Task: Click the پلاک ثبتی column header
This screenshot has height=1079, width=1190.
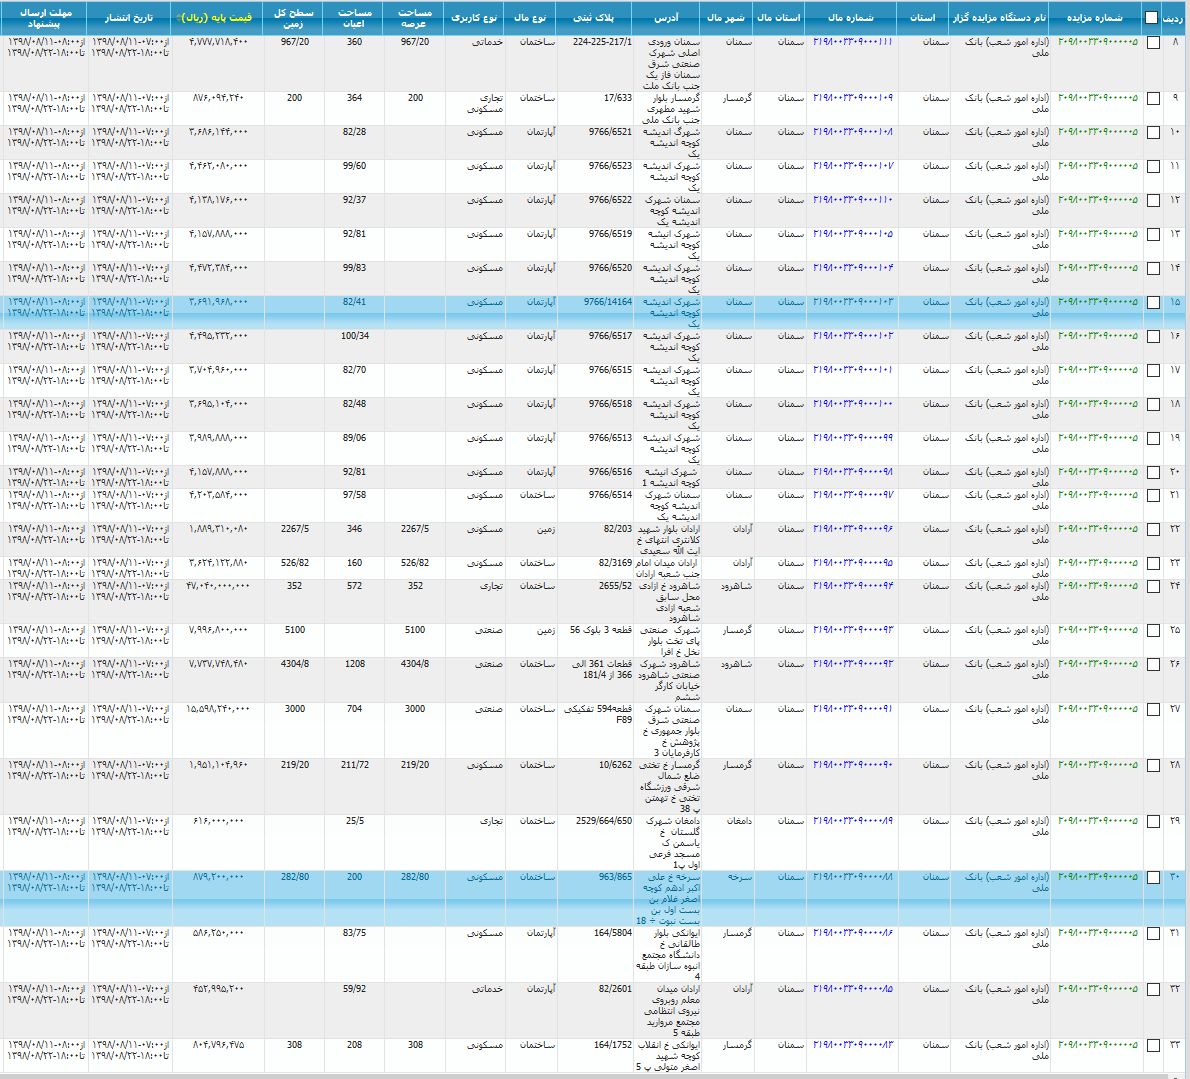Action: coord(594,18)
